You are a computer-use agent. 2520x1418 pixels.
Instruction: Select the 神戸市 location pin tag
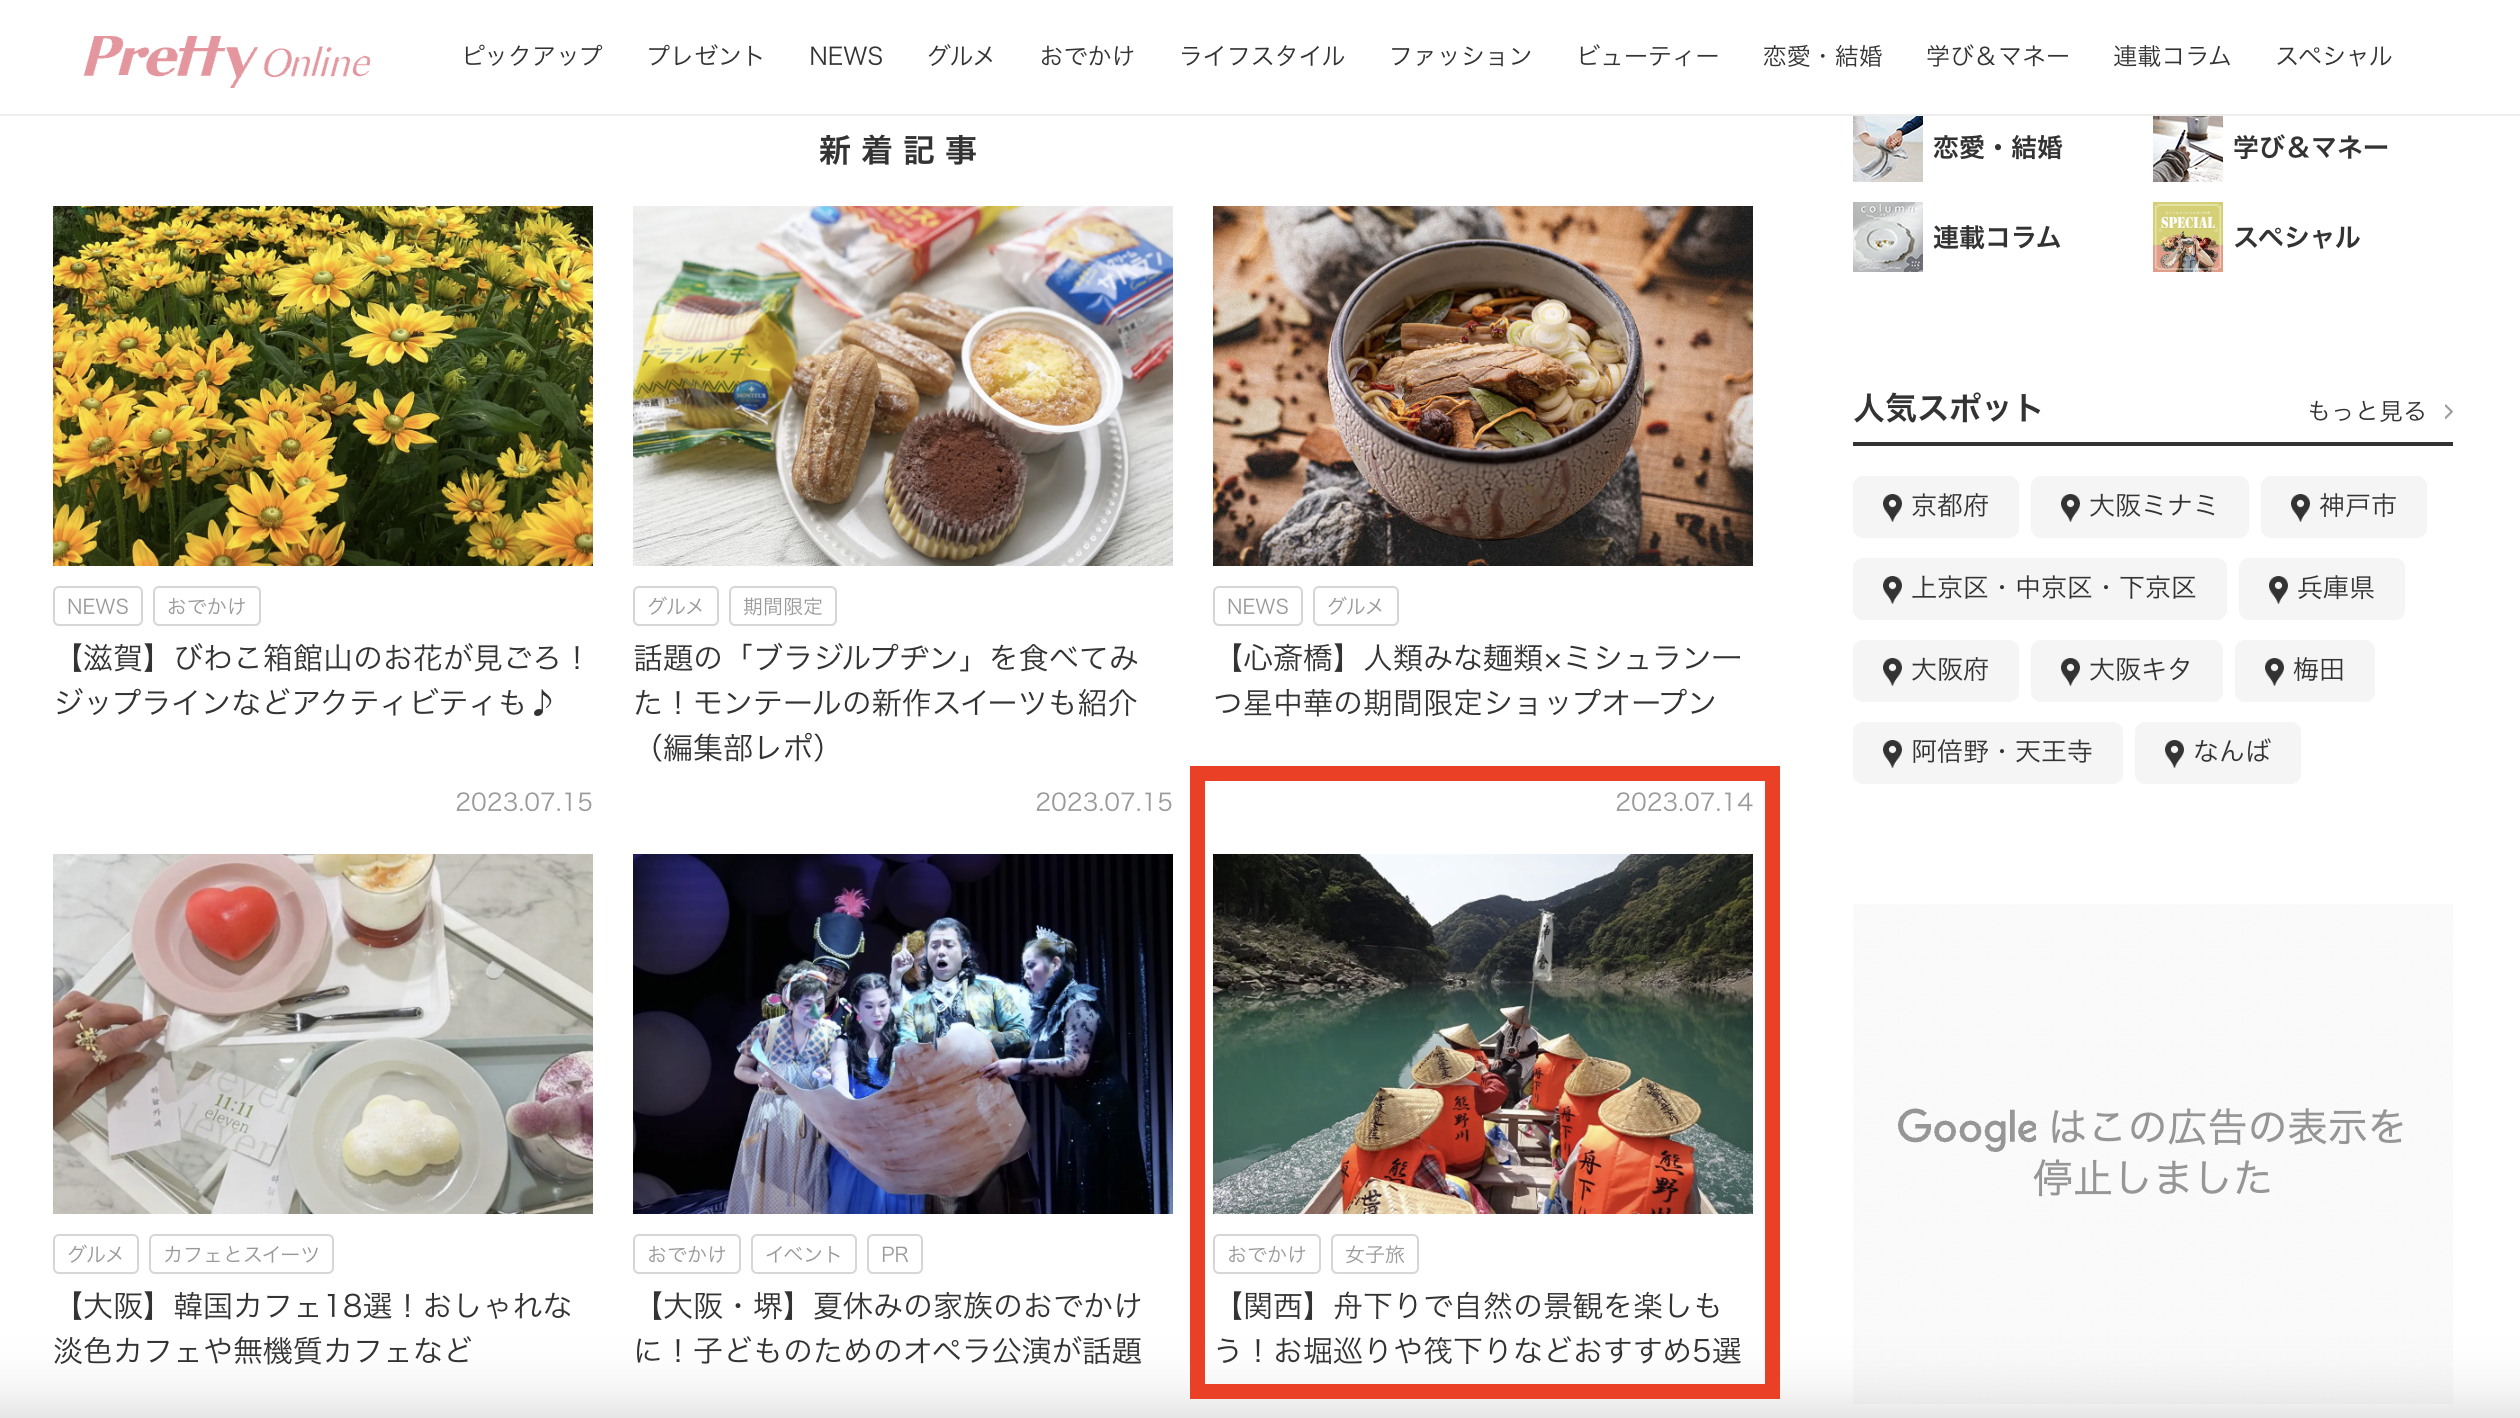2343,506
